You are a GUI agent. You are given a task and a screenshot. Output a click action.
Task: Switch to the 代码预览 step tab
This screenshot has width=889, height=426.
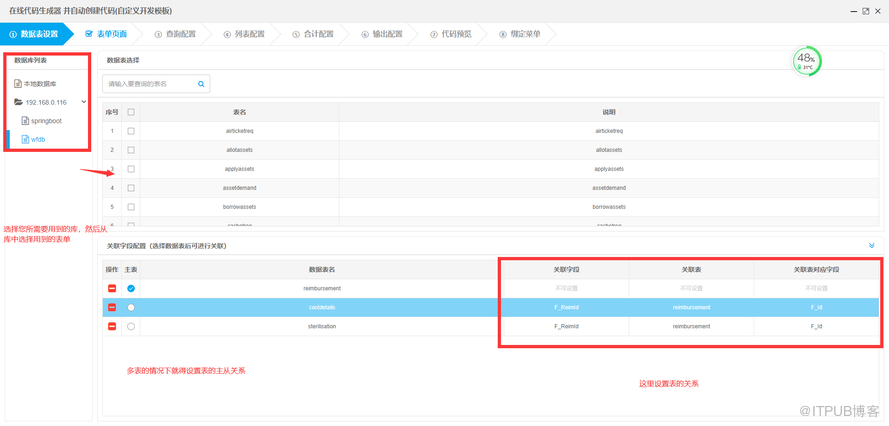(455, 34)
